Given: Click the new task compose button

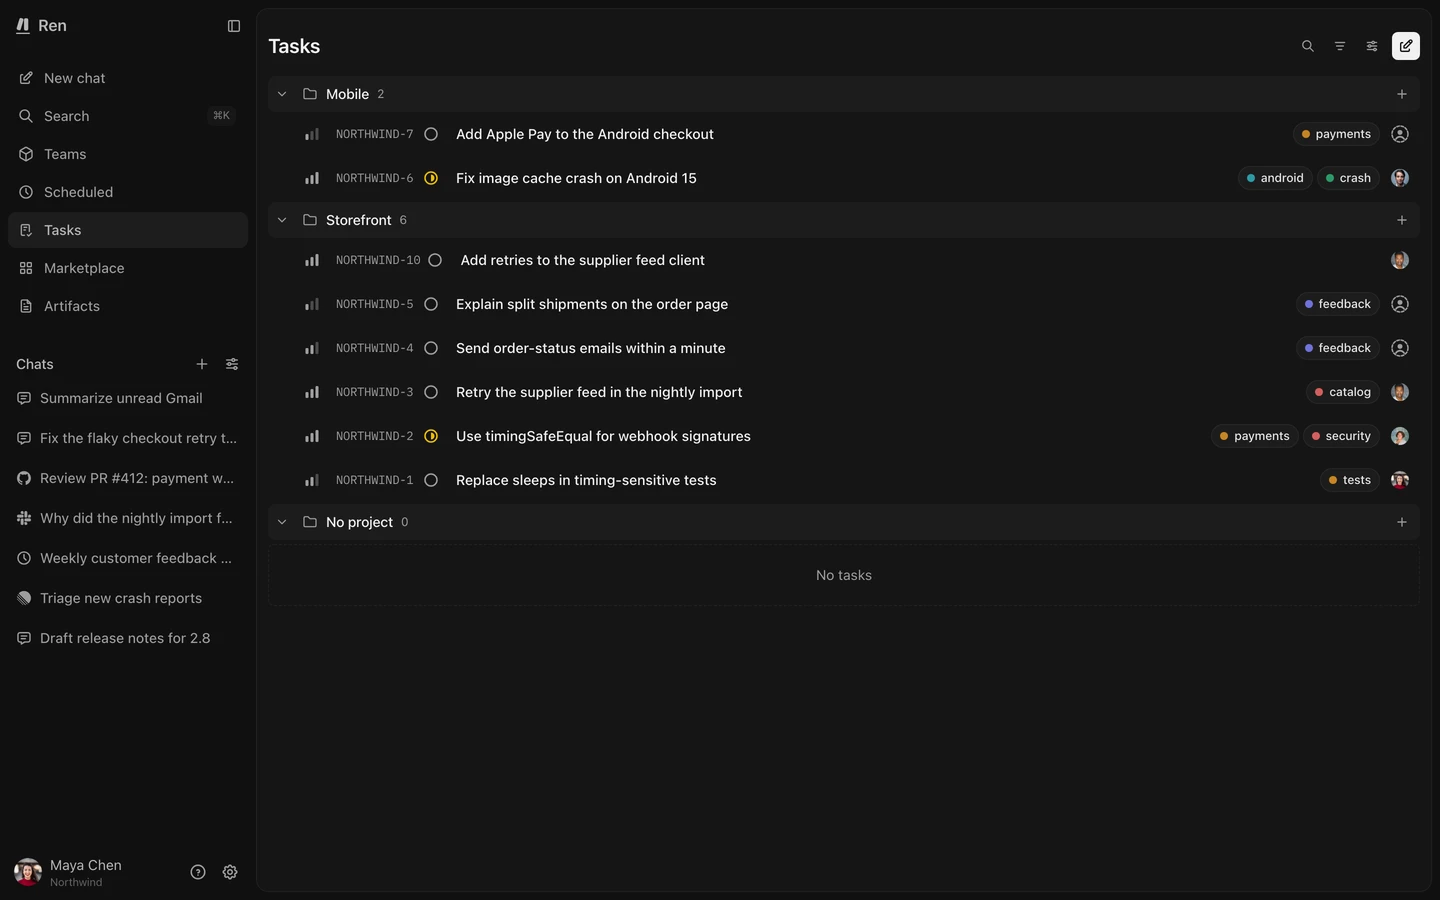Looking at the screenshot, I should click(x=1406, y=46).
